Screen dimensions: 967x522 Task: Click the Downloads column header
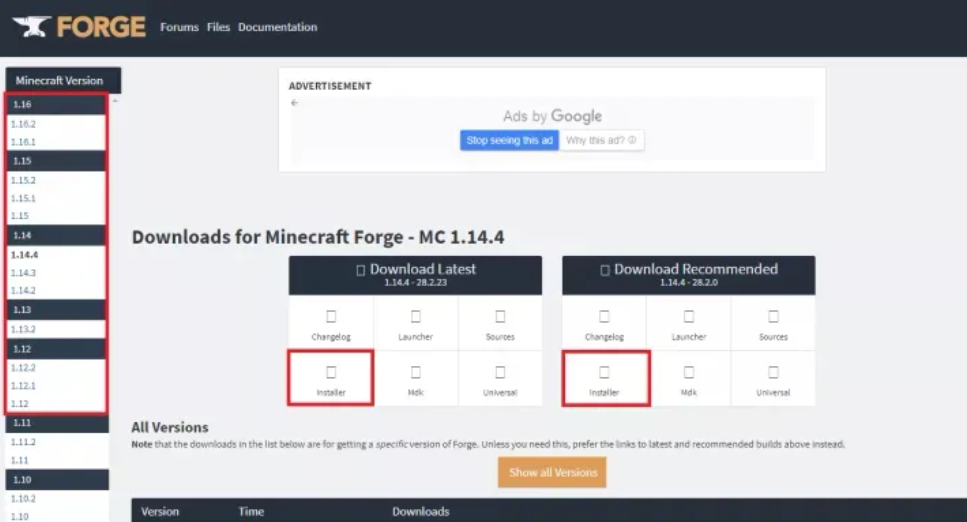tap(421, 512)
